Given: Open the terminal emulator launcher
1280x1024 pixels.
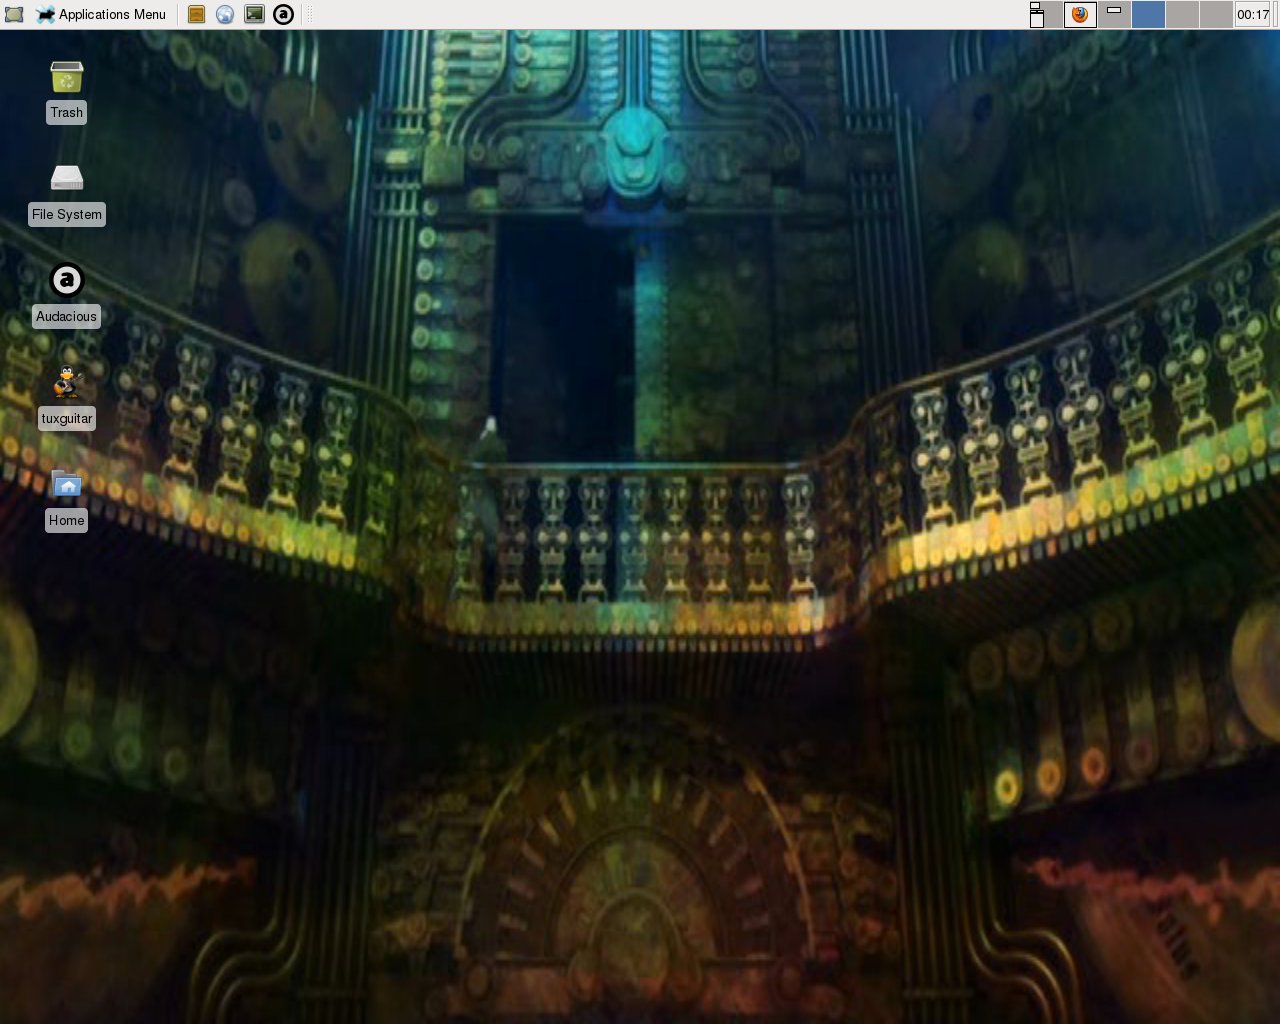Looking at the screenshot, I should pos(254,14).
